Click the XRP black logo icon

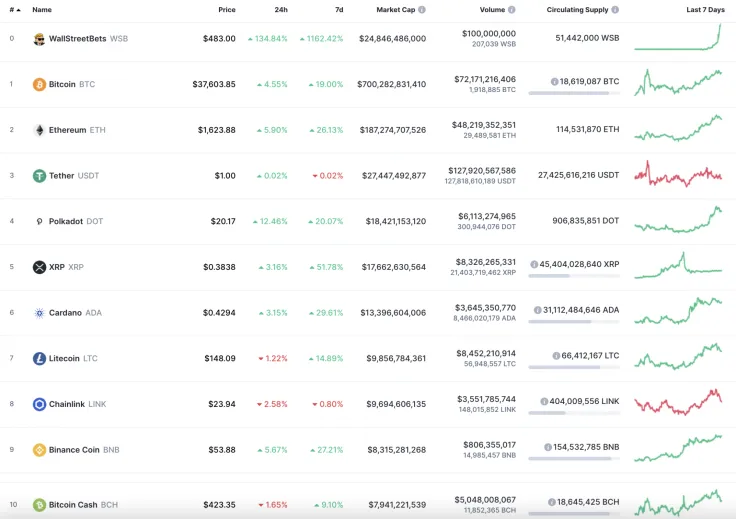click(x=39, y=267)
